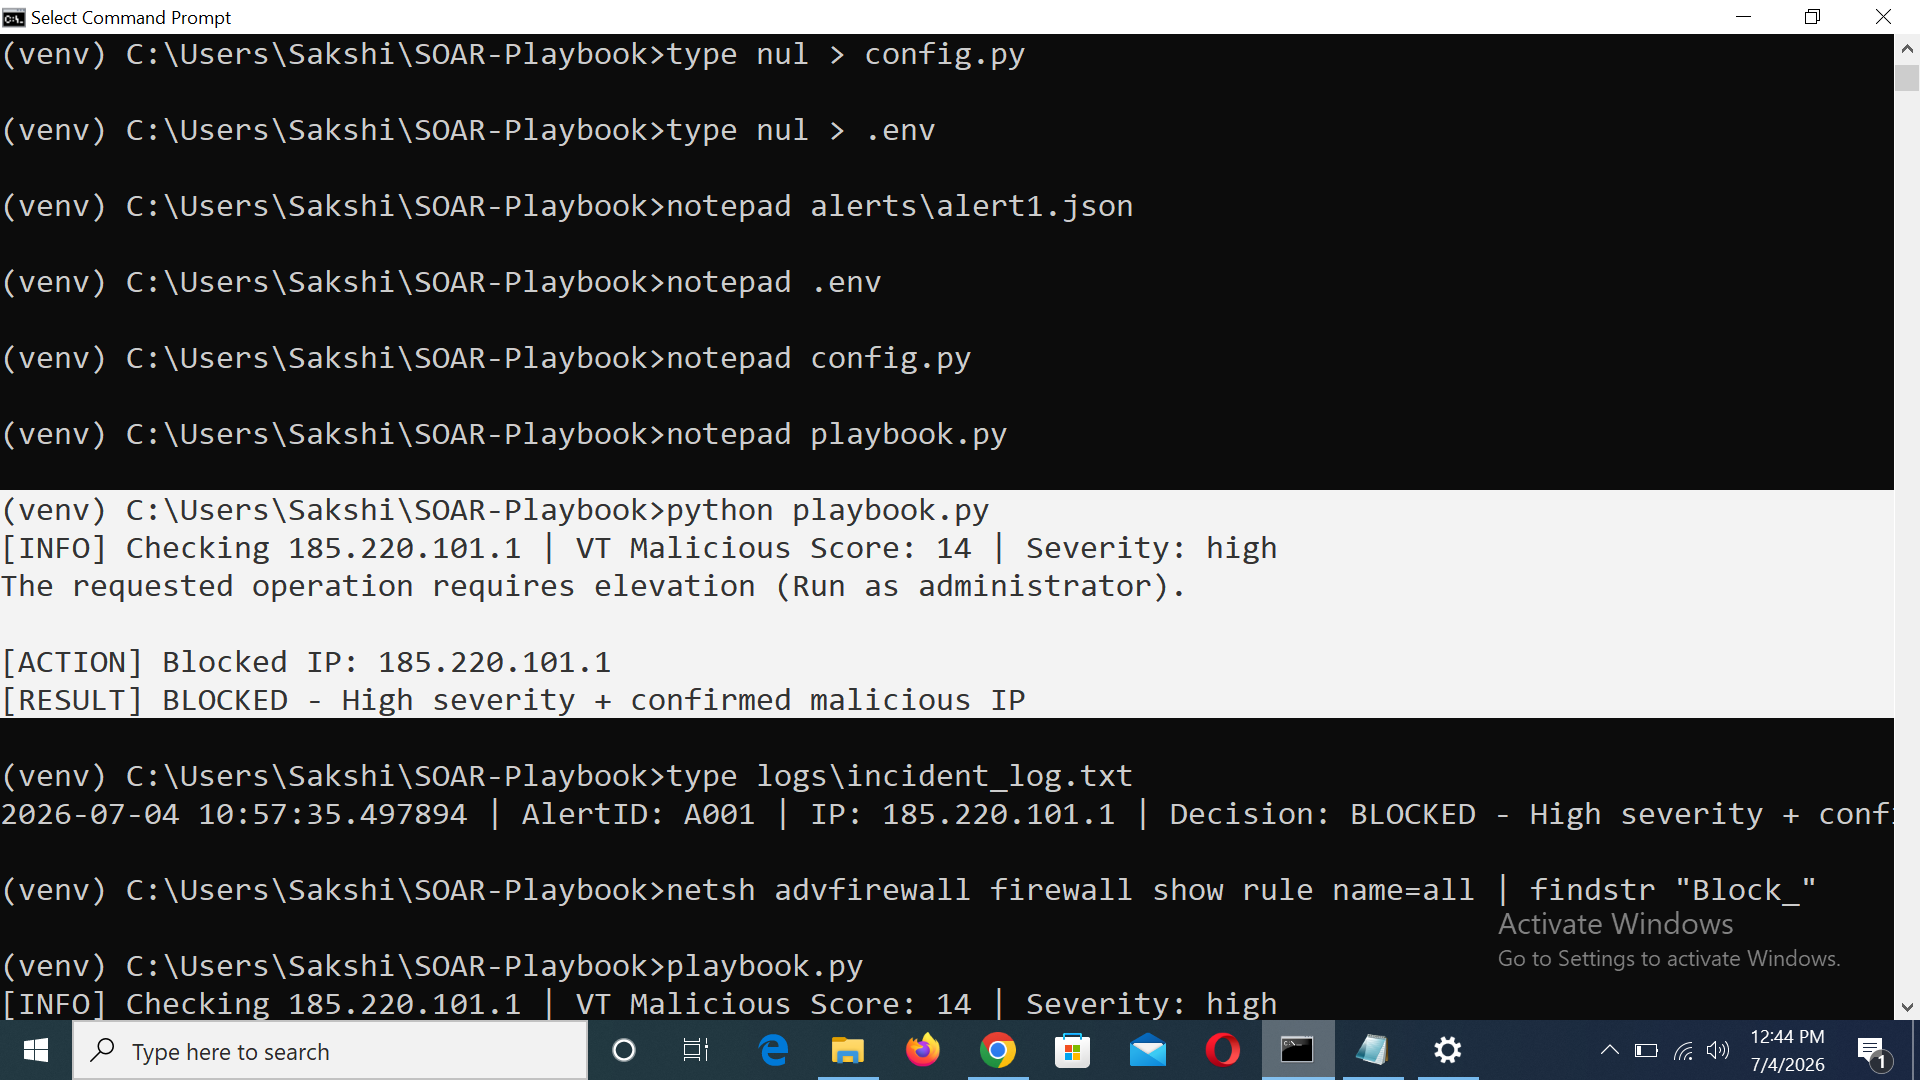Check the battery status icon

click(1646, 1050)
